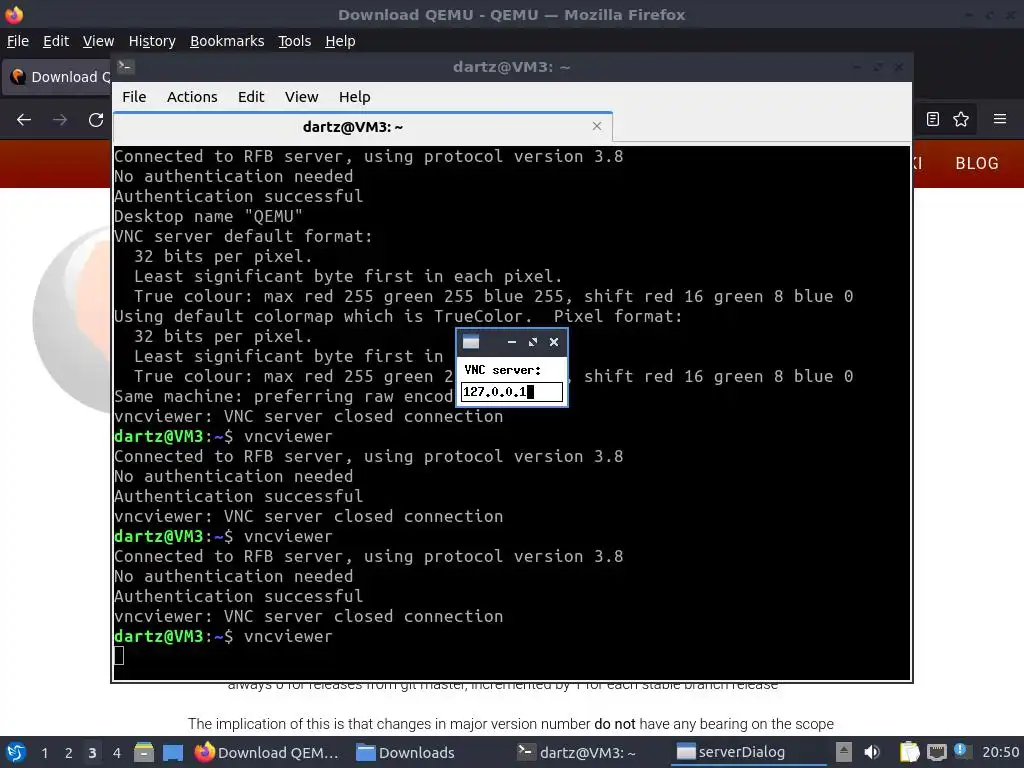Click the last 'vncviewer' command line text

[x=288, y=636]
